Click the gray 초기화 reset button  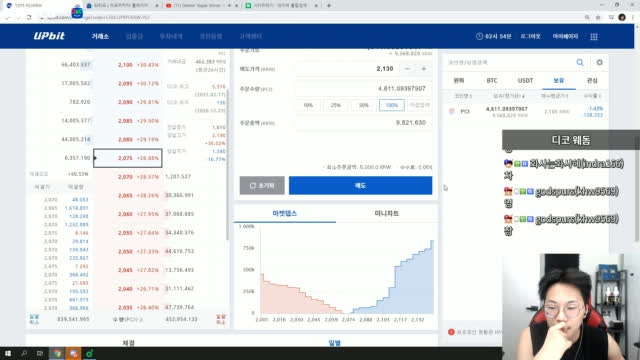tap(262, 185)
